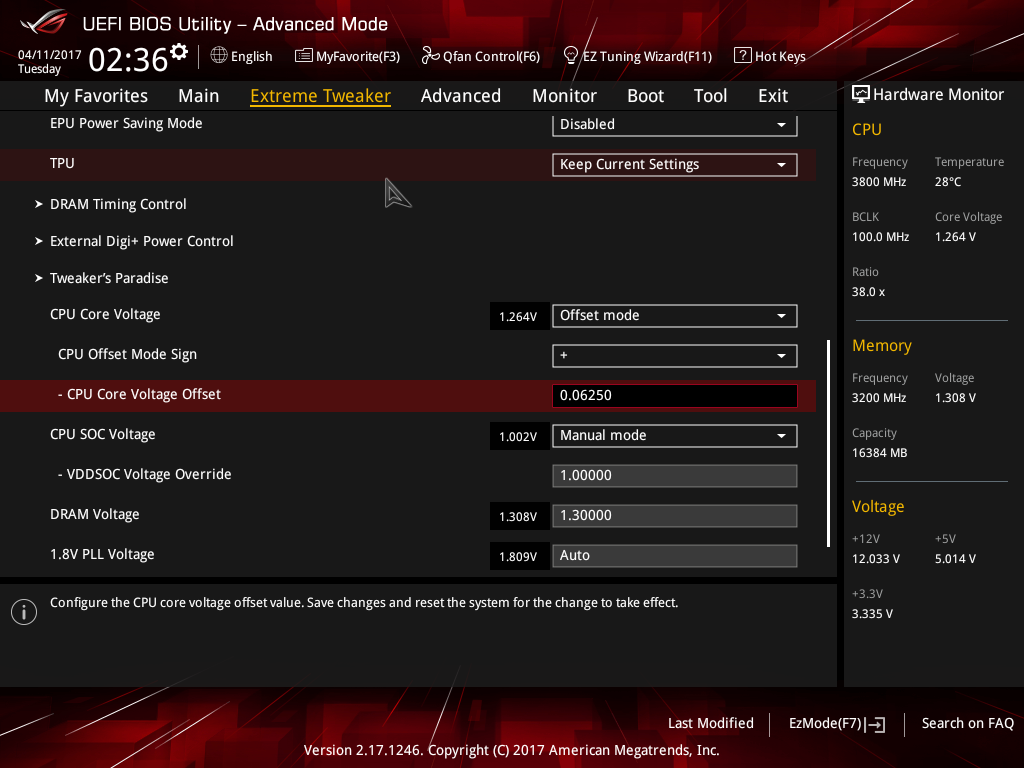Click the 1.002V SOC voltage readout
1024x768 pixels.
click(x=519, y=436)
